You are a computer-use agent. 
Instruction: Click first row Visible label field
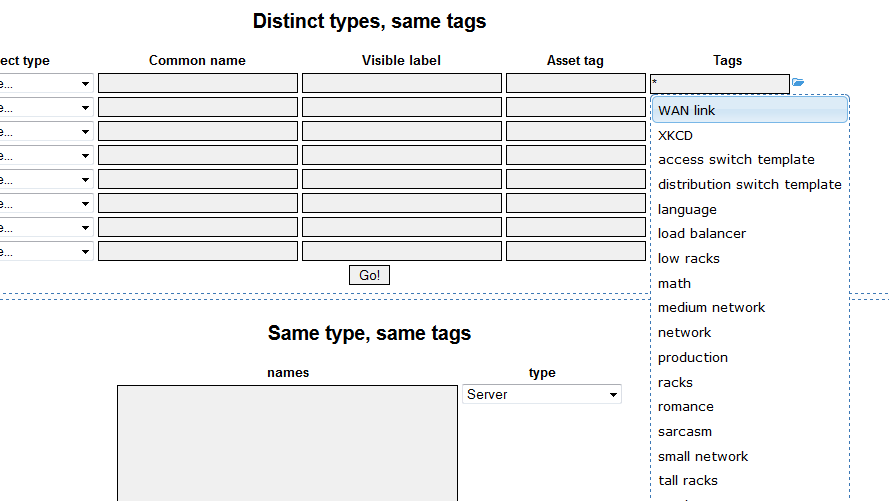[401, 83]
